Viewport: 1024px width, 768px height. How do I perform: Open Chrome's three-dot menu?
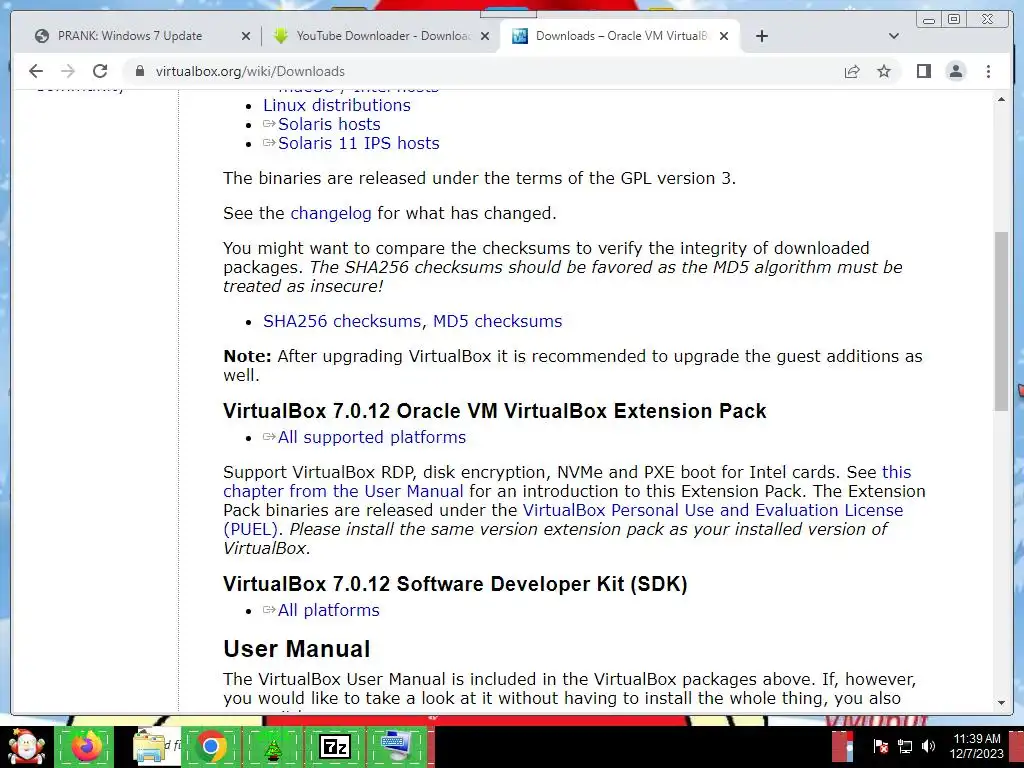click(988, 71)
